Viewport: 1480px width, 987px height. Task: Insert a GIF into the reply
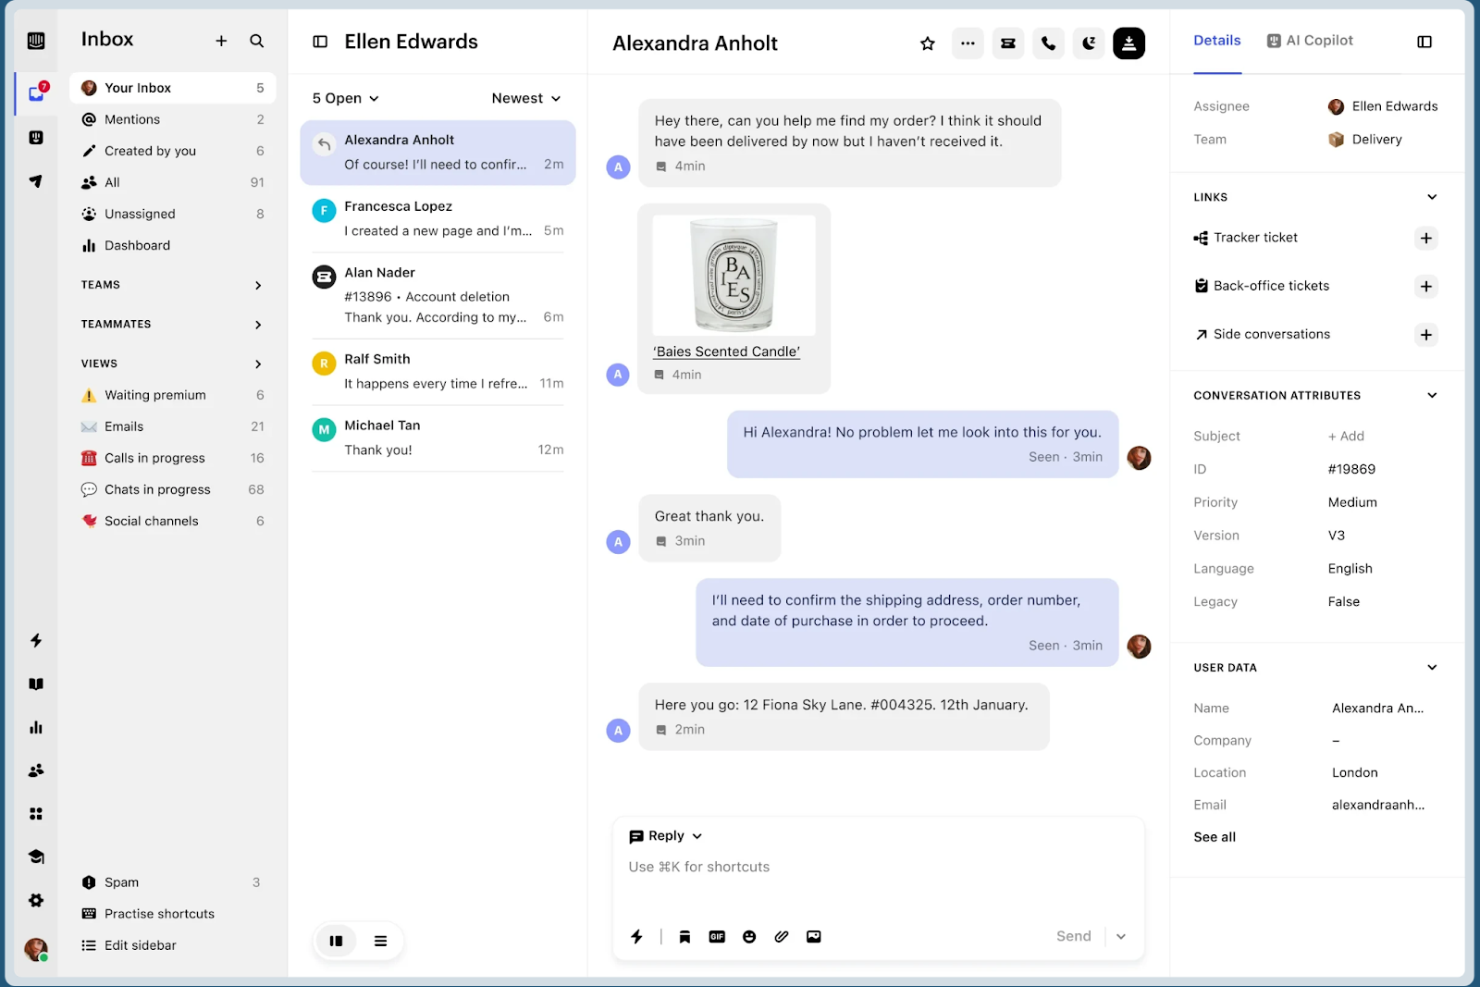coord(717,936)
